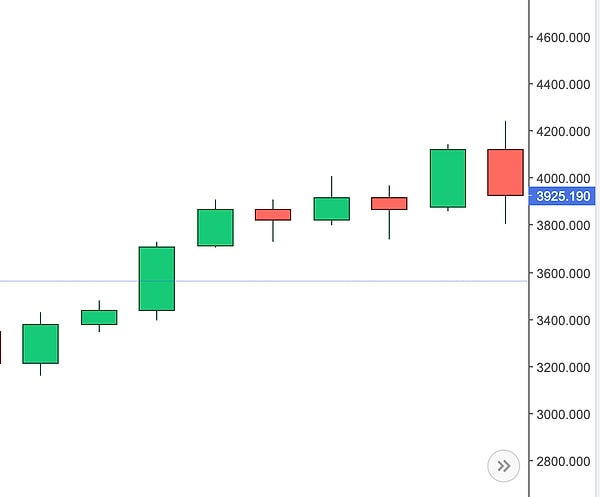Click the blue 3925.190 current price label

(x=564, y=197)
